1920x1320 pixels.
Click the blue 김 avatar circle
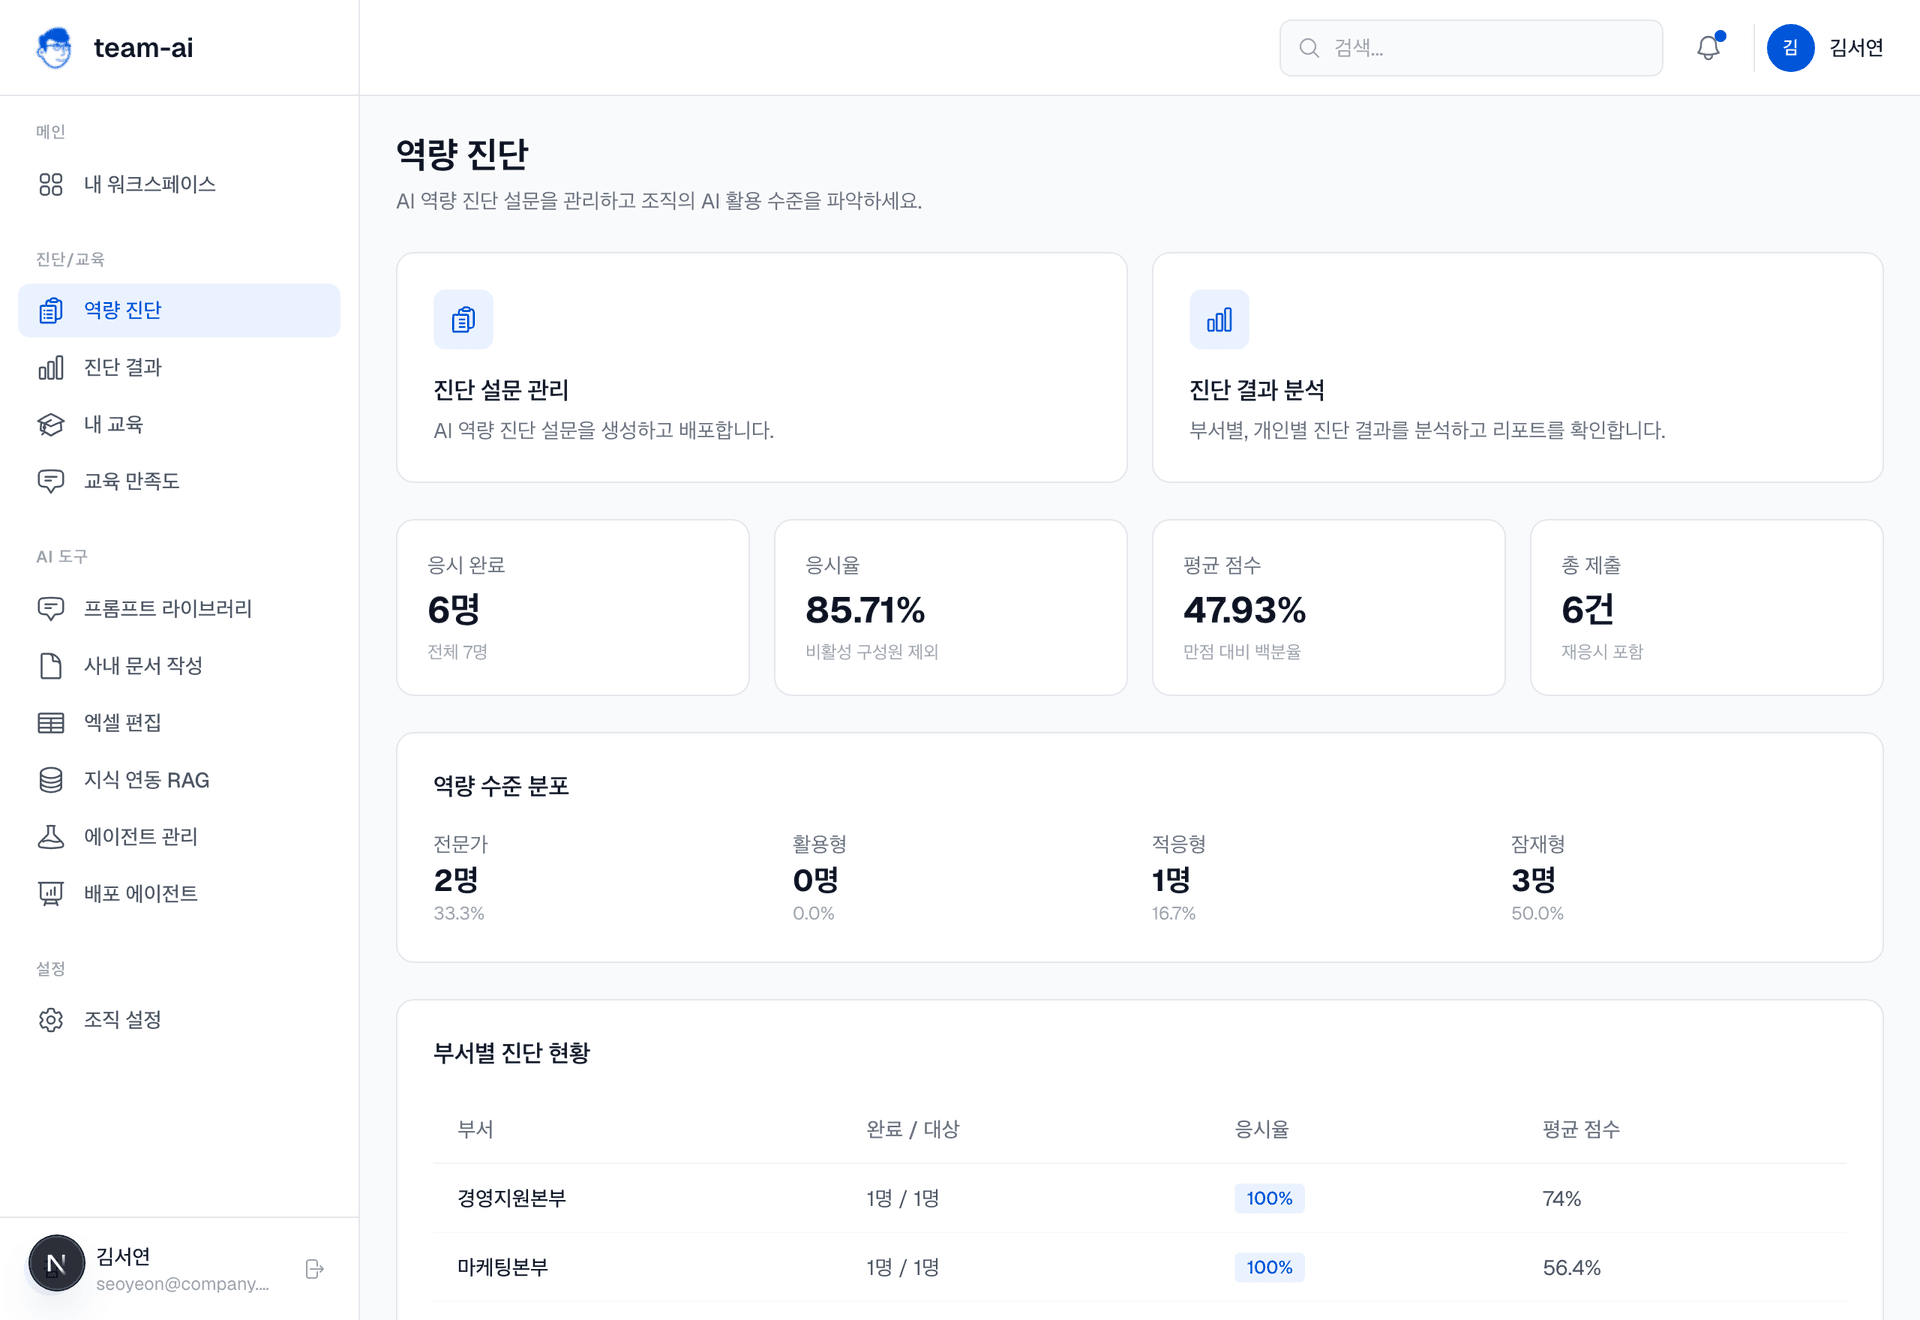tap(1790, 47)
